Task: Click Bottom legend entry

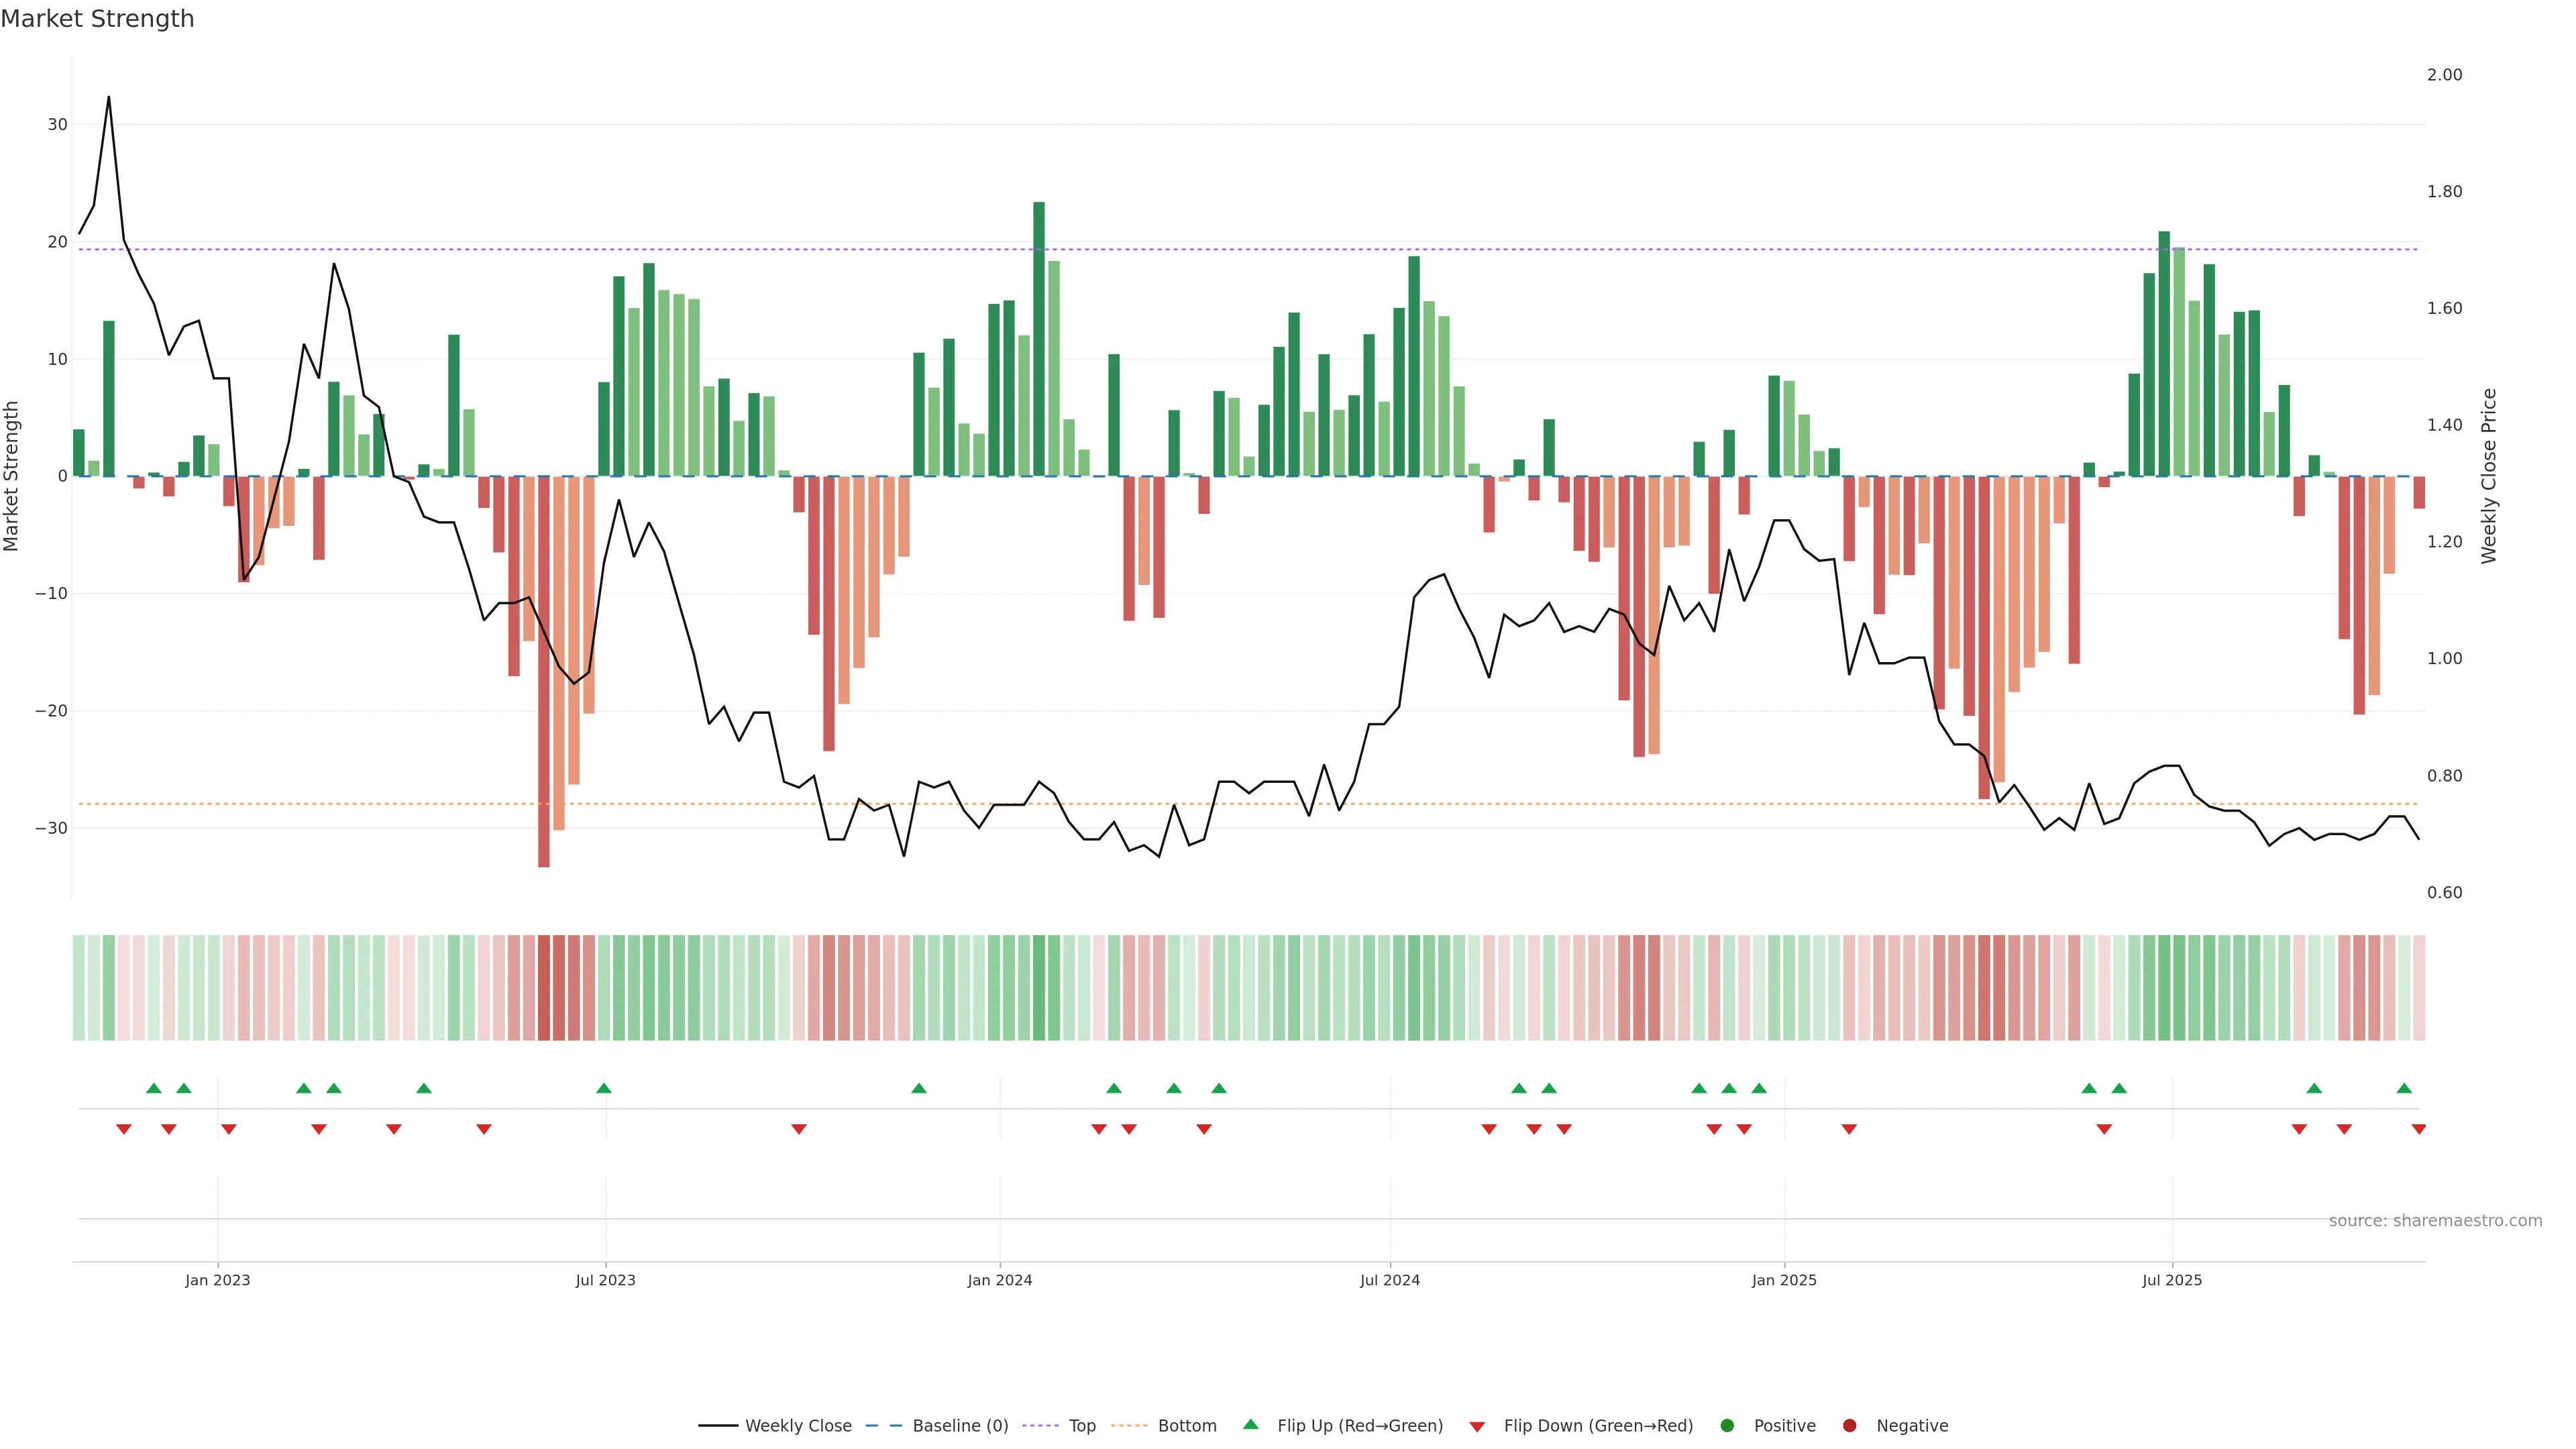Action: point(1186,1426)
